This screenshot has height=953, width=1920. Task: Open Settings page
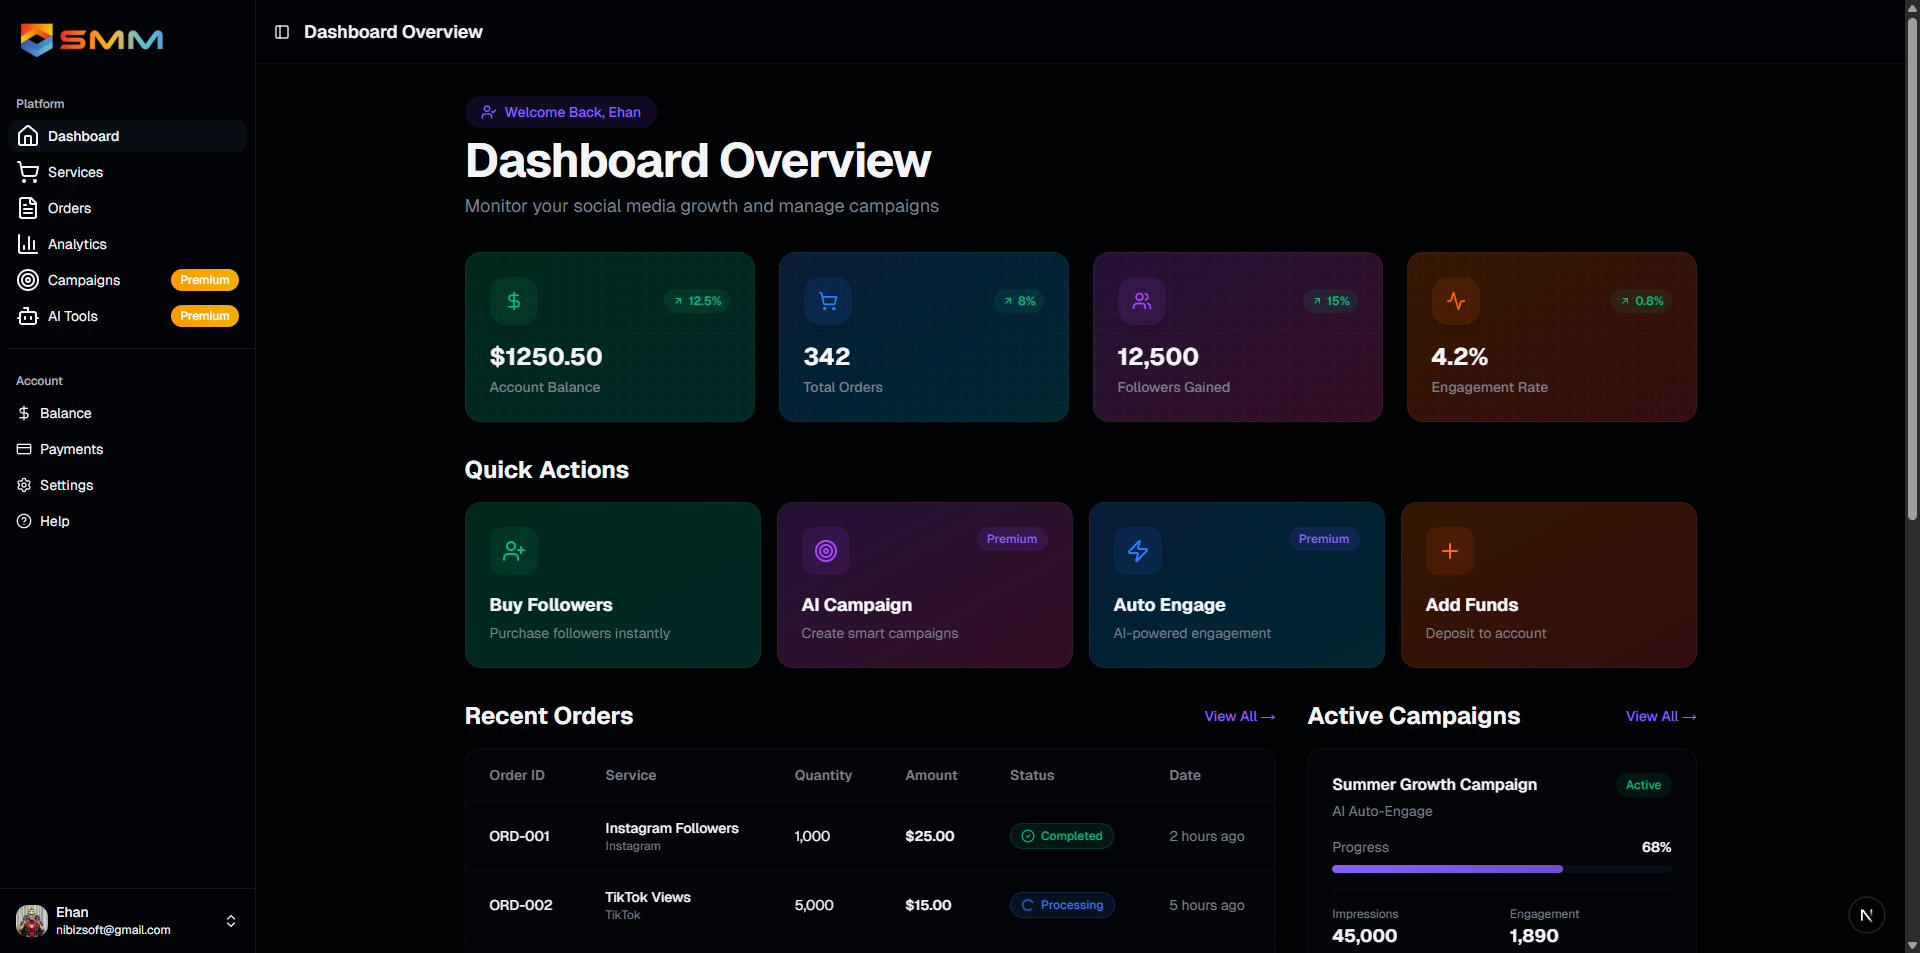pos(127,485)
